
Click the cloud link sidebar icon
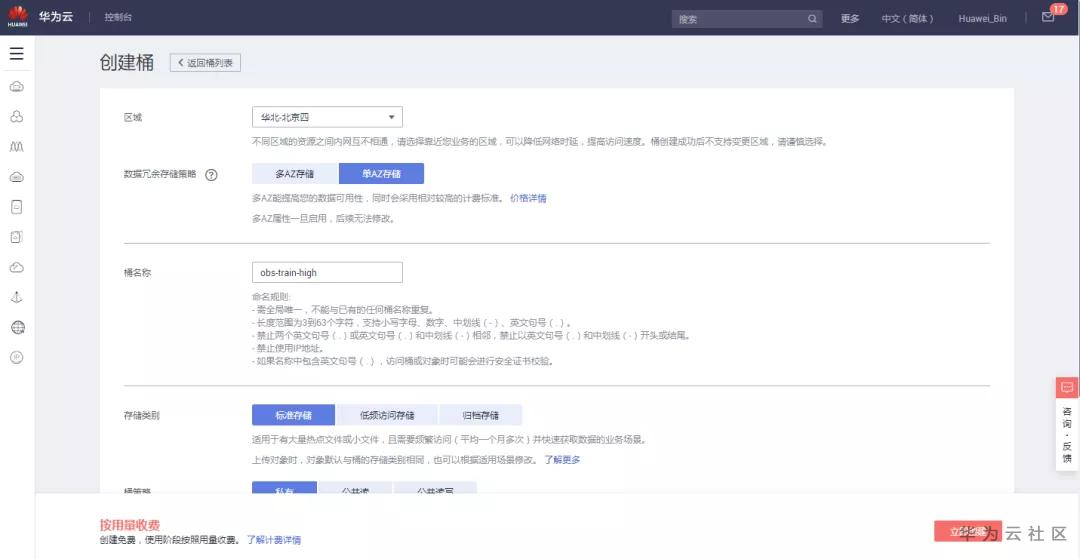click(x=17, y=267)
